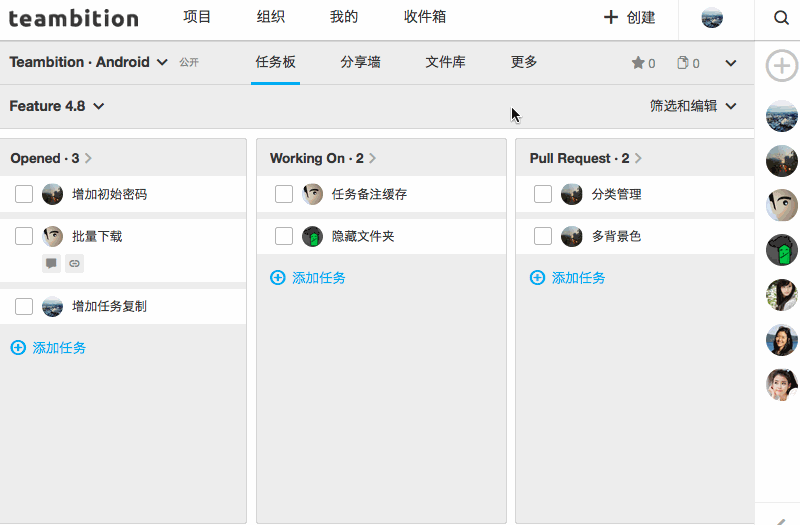Check off the 增加初始密码 task
Image resolution: width=800 pixels, height=525 pixels.
[x=24, y=194]
